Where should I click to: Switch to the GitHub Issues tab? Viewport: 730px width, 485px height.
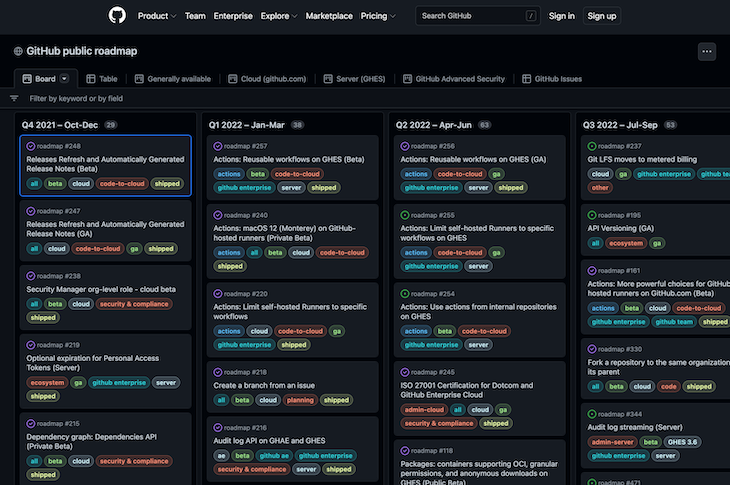pyautogui.click(x=552, y=79)
